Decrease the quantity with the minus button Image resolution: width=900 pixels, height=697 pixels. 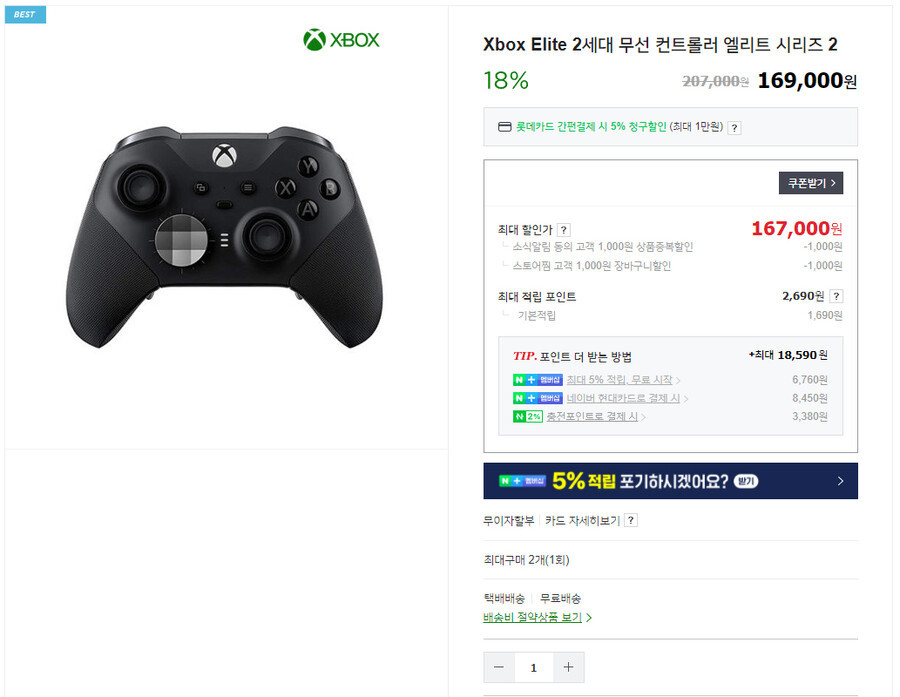click(x=499, y=667)
